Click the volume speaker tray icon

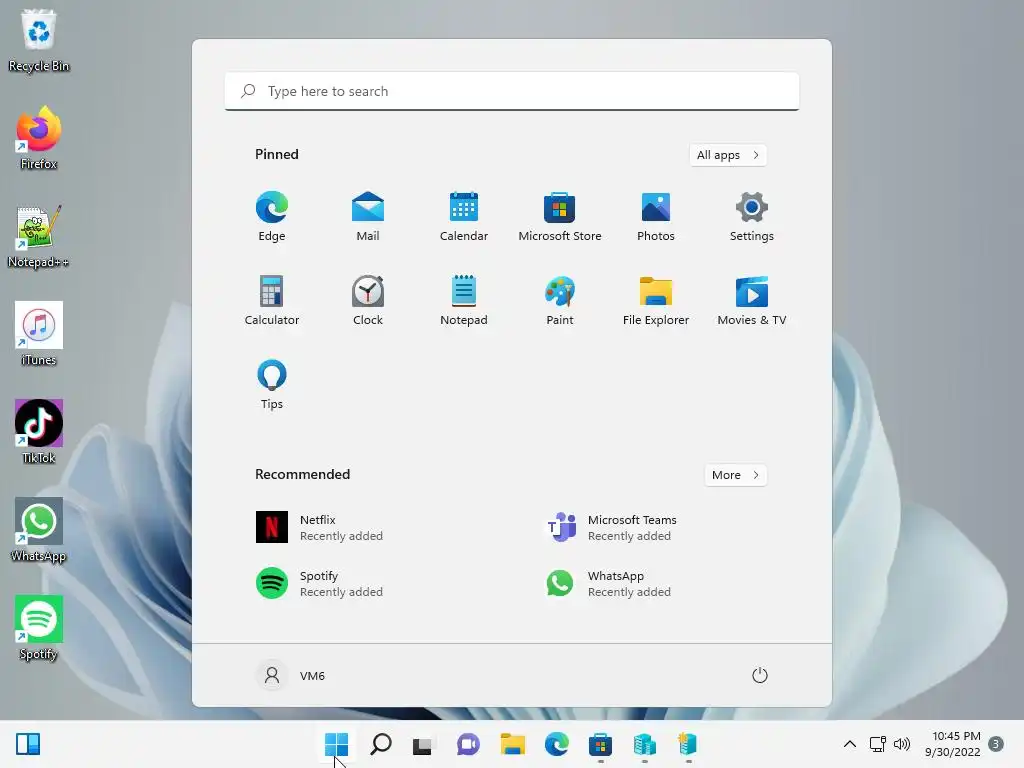point(902,744)
